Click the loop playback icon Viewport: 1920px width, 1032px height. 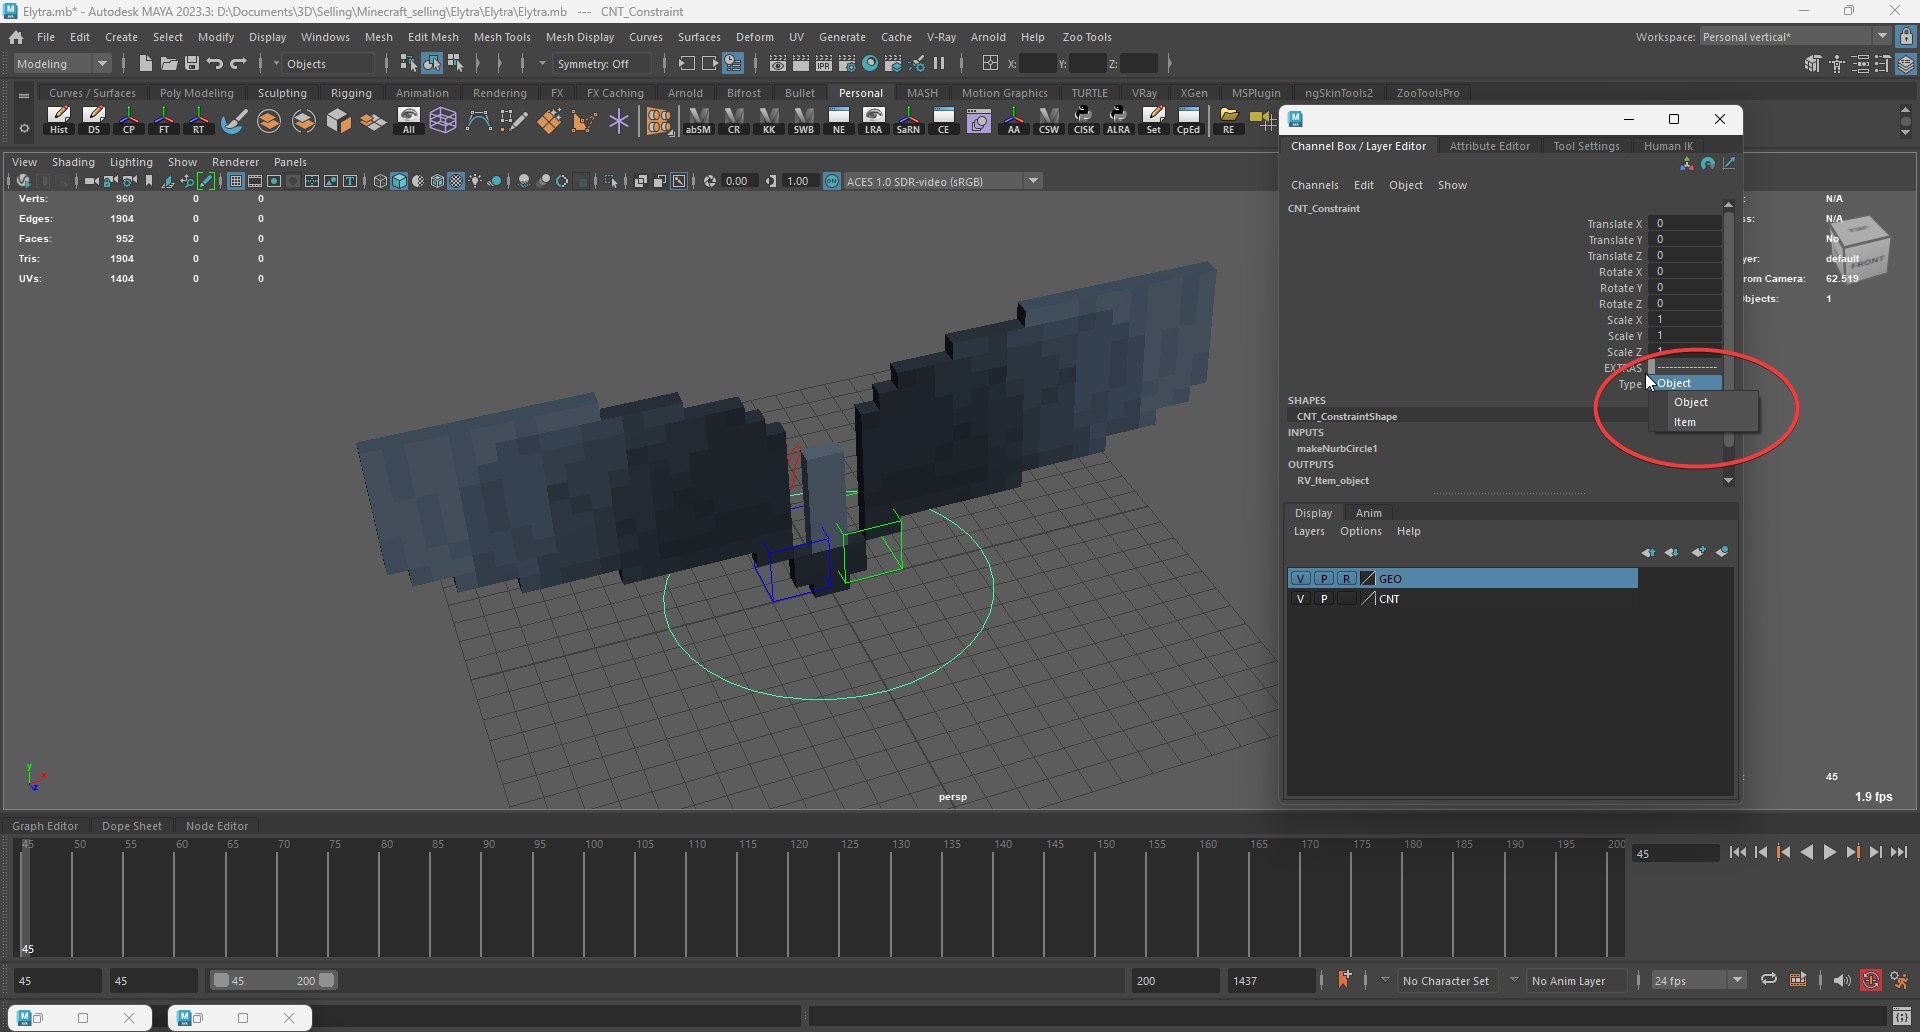(1769, 980)
